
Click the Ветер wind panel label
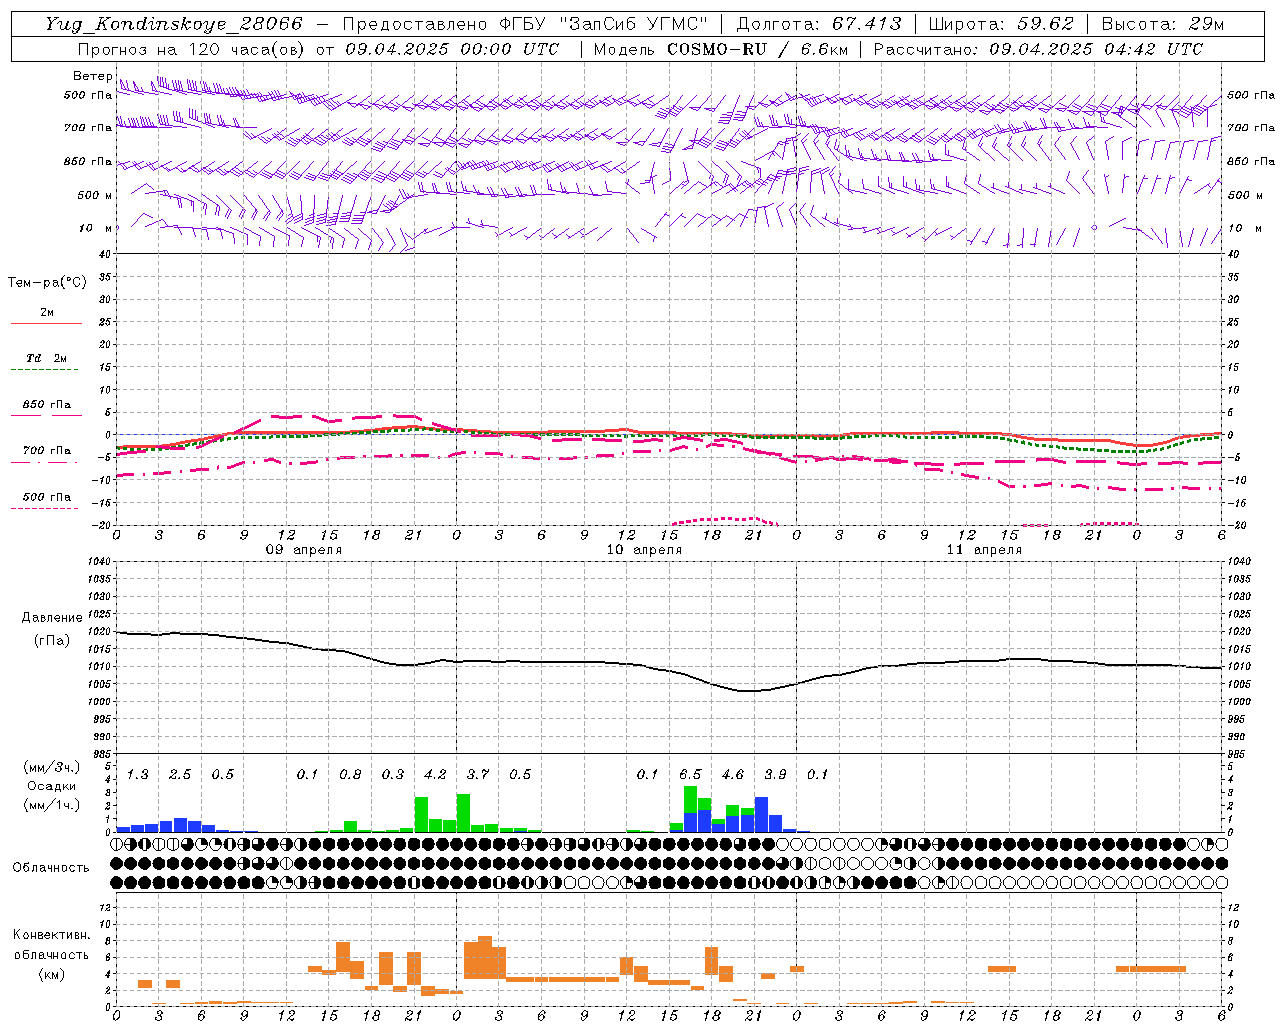tap(93, 76)
